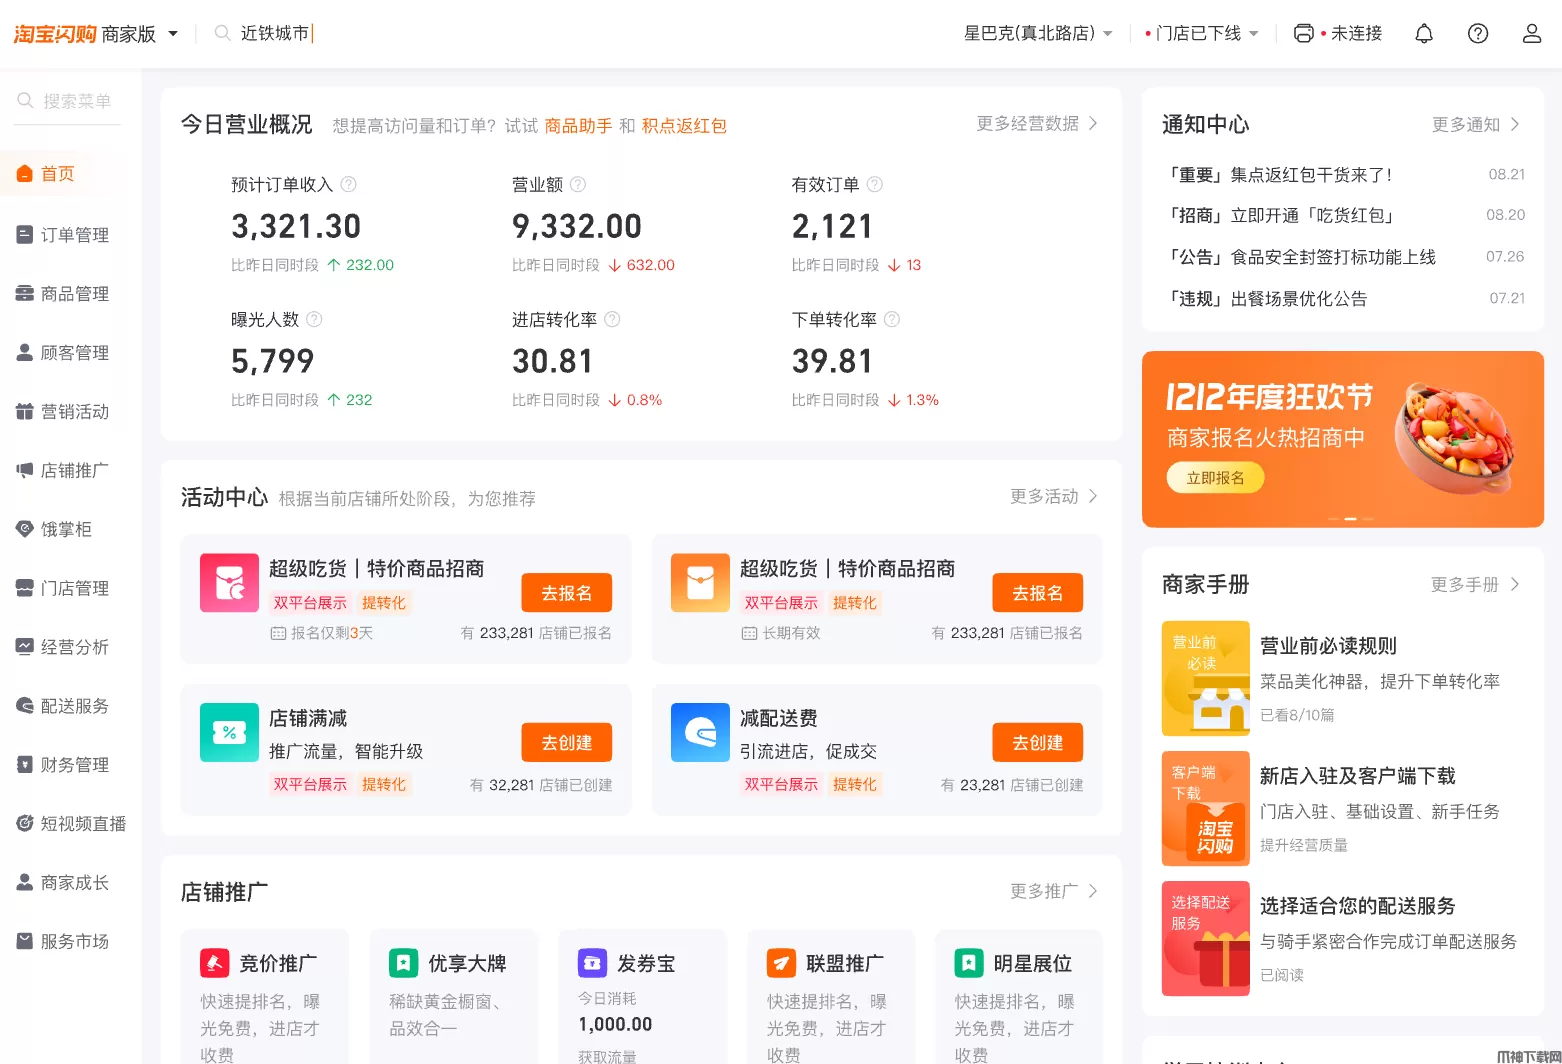The image size is (1562, 1064).
Task: Open the help question mark icon
Action: click(1477, 34)
